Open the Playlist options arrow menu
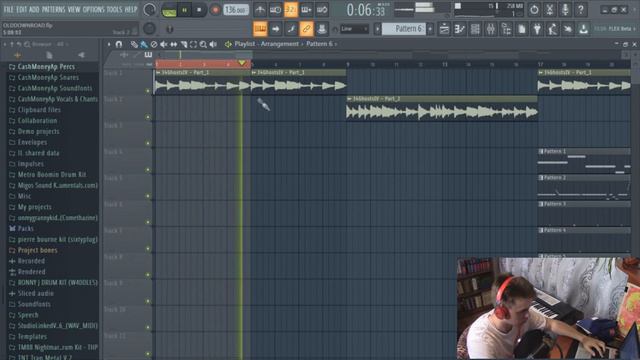This screenshot has width=640, height=360. point(109,44)
